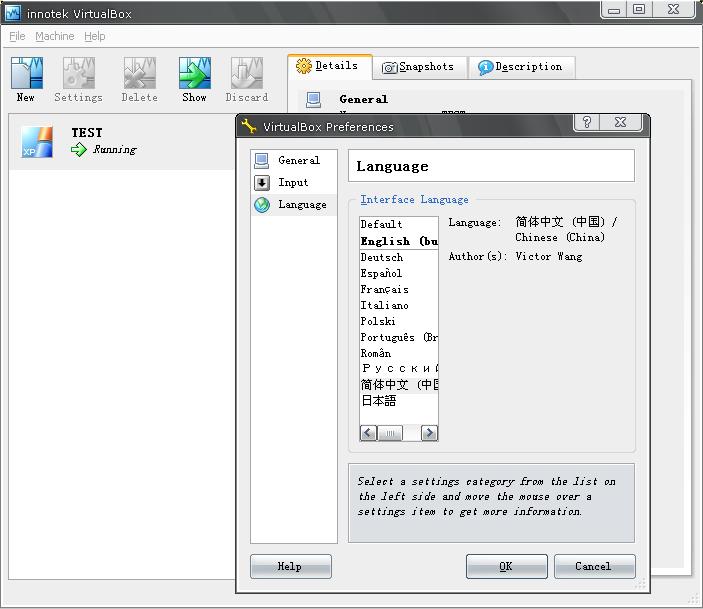Image resolution: width=703 pixels, height=609 pixels.
Task: Click Cancel in Preferences dialog
Action: tap(594, 566)
